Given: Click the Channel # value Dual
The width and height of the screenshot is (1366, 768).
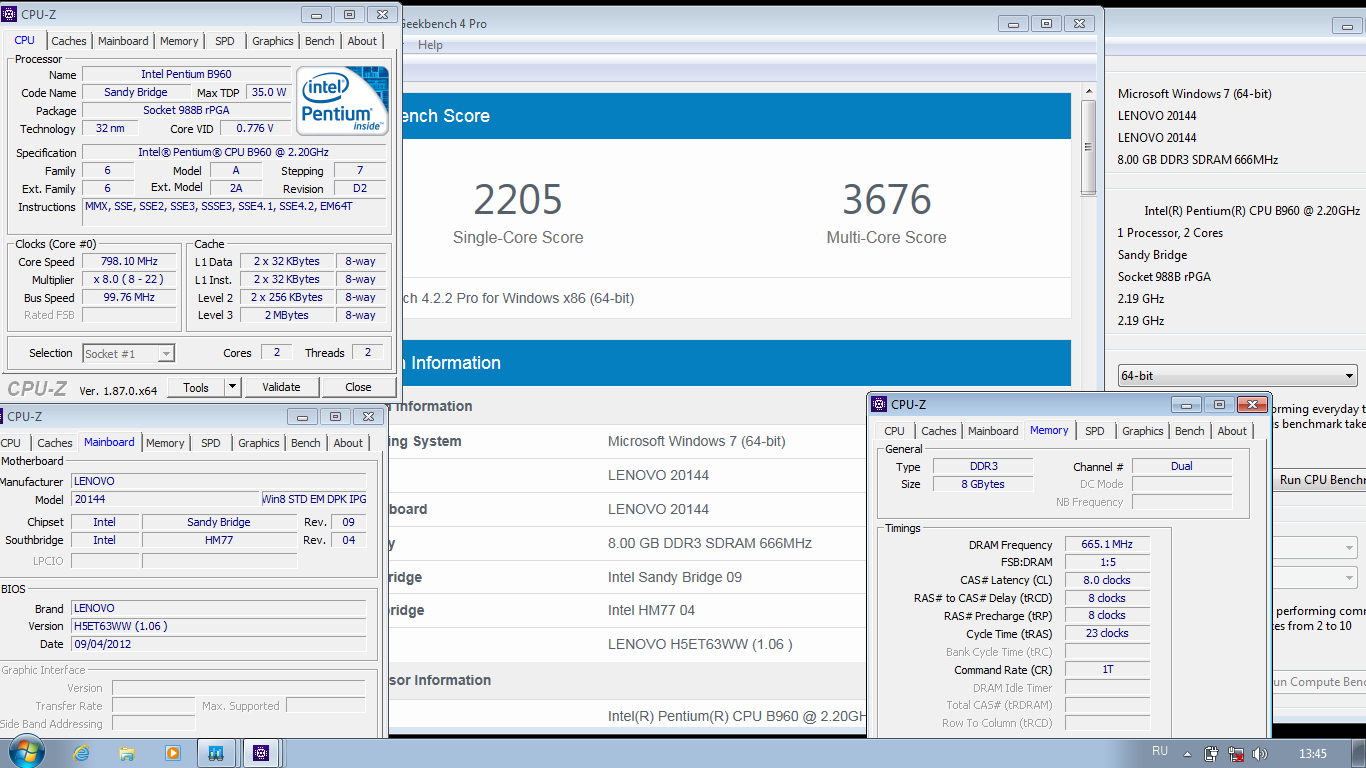Looking at the screenshot, I should pyautogui.click(x=1182, y=466).
